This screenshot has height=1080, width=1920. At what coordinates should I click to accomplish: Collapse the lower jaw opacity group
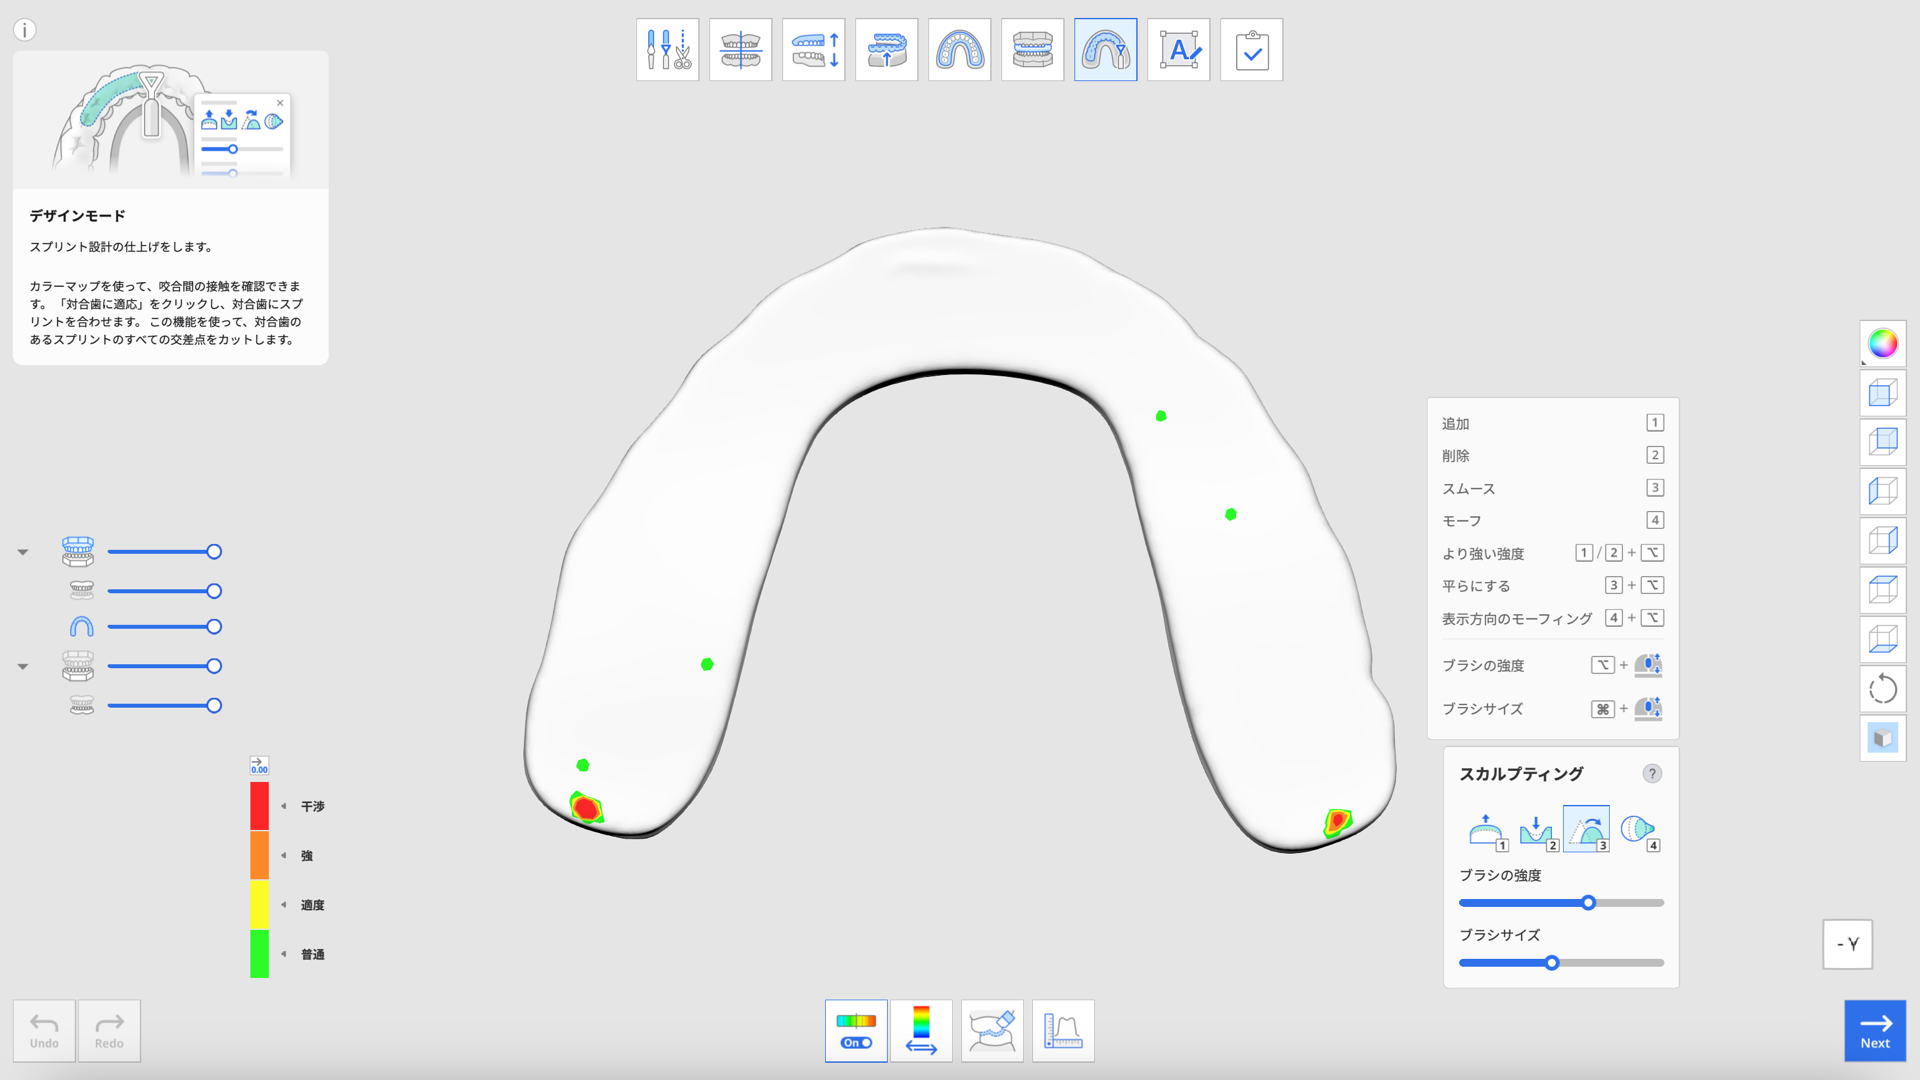tap(22, 666)
